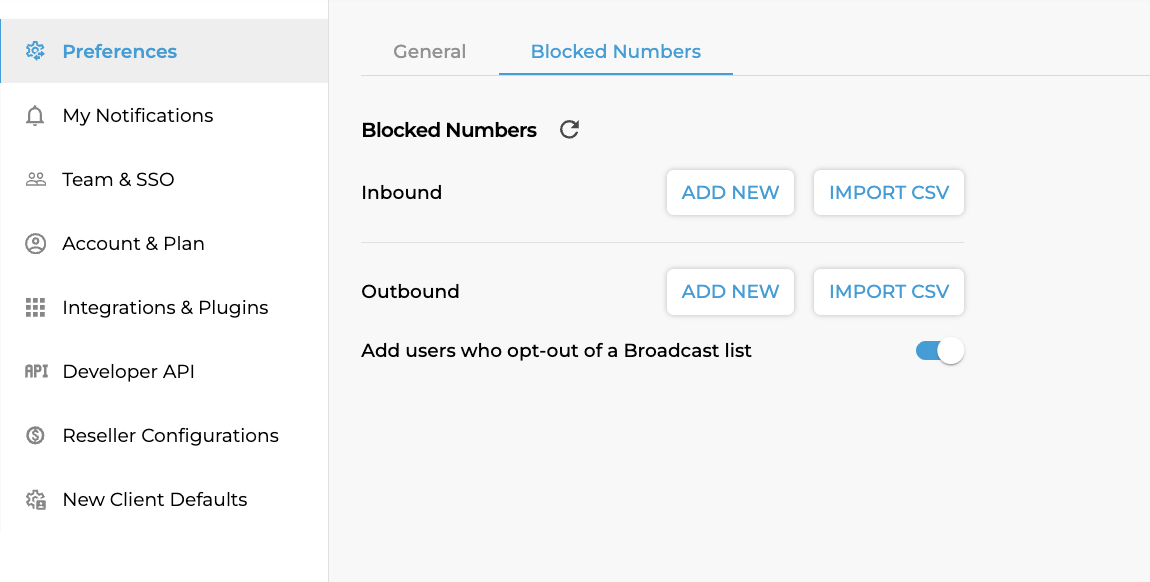The height and width of the screenshot is (582, 1150).
Task: Refresh the Blocked Numbers list
Action: [569, 130]
